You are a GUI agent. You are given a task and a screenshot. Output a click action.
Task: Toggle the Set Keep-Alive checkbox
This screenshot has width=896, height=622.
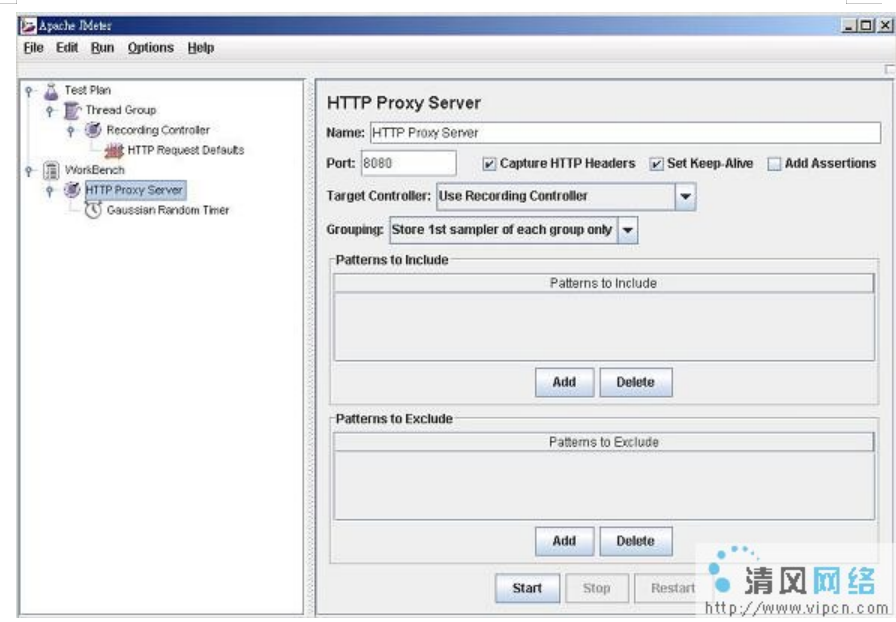coord(656,164)
